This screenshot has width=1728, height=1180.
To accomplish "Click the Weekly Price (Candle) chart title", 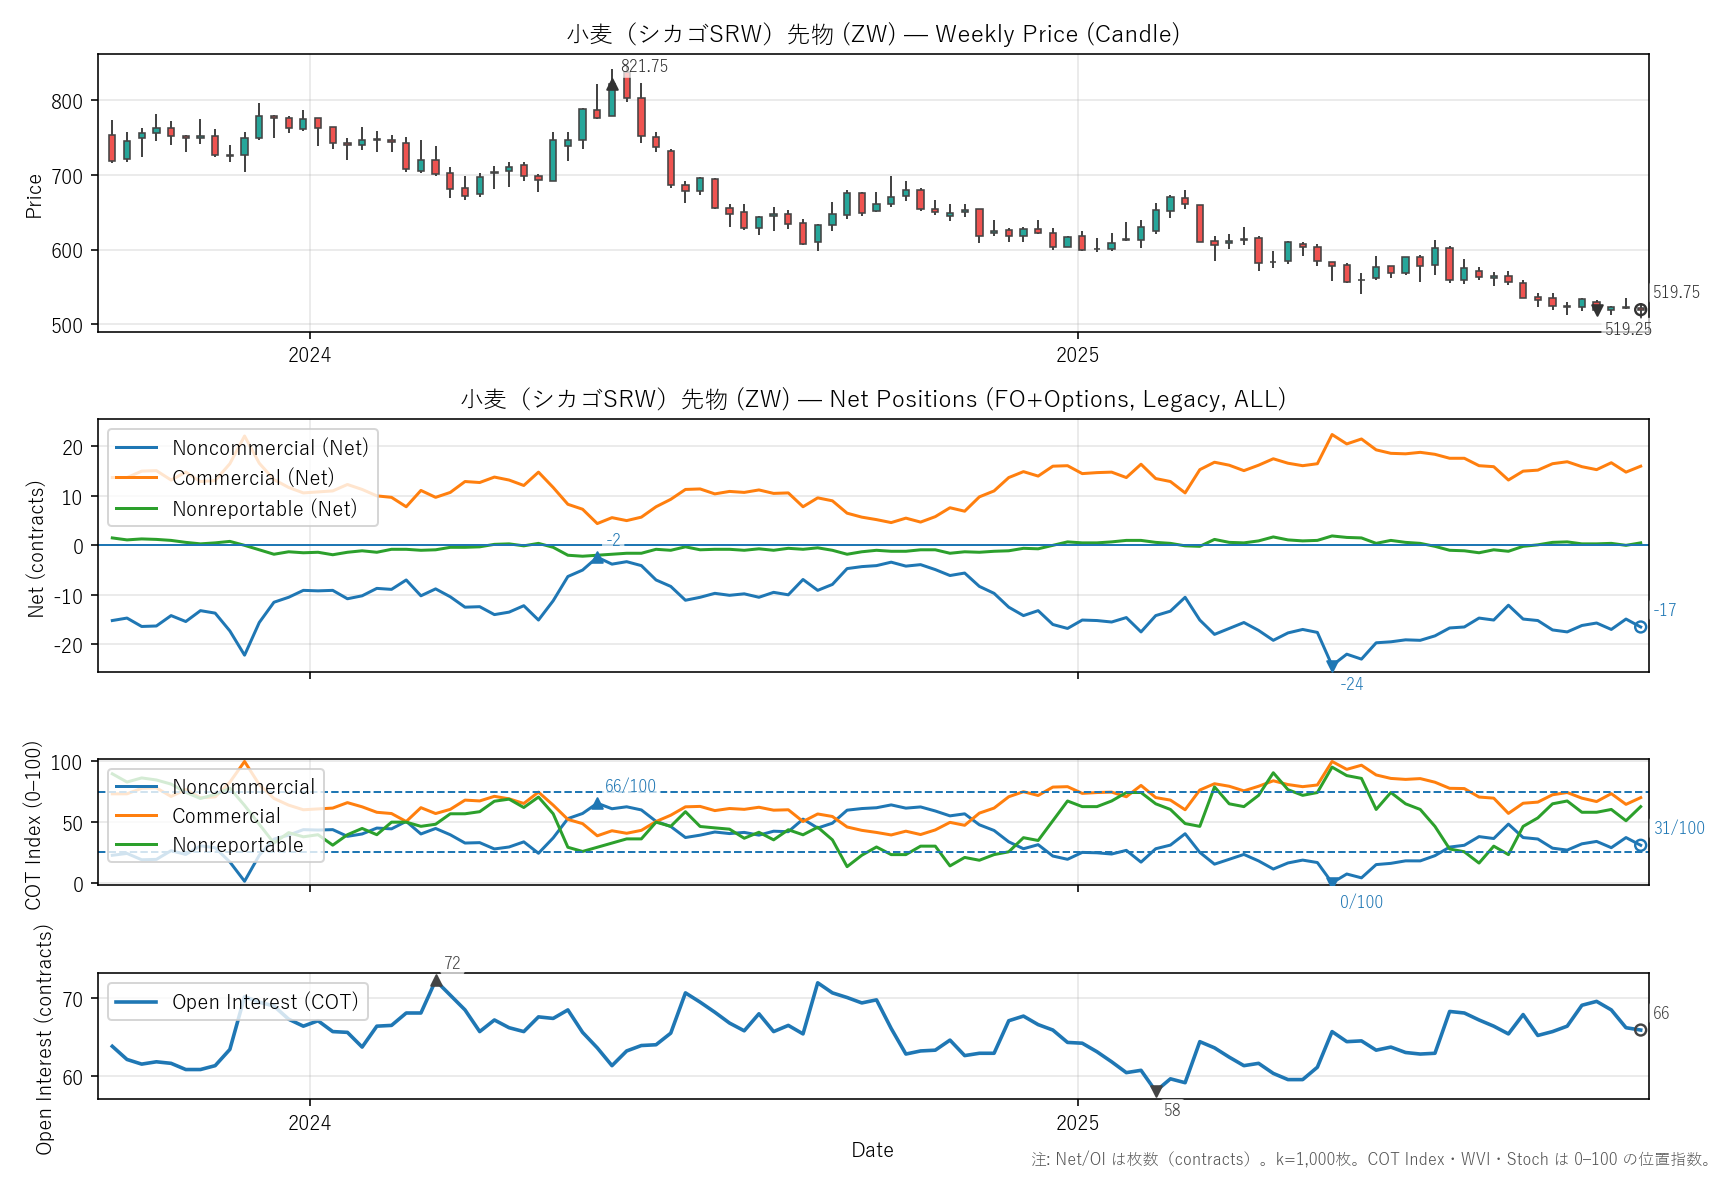I will (x=873, y=34).
